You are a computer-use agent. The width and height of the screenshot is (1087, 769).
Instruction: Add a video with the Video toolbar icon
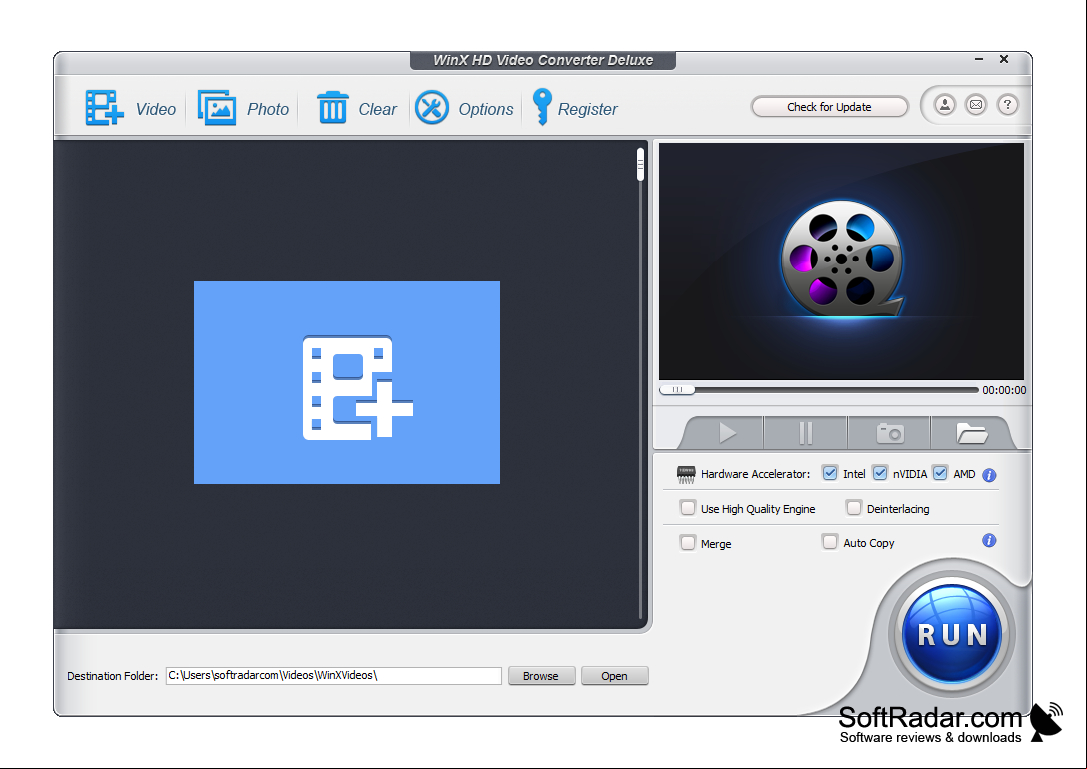[104, 108]
